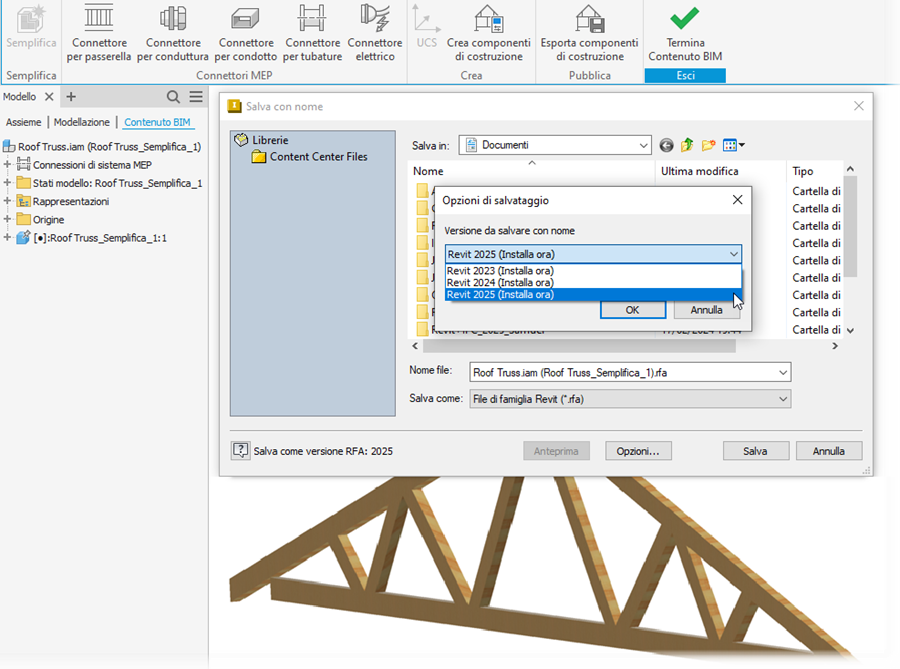The image size is (900, 669).
Task: Click the file list horizontal scrollbar thumb
Action: point(579,346)
